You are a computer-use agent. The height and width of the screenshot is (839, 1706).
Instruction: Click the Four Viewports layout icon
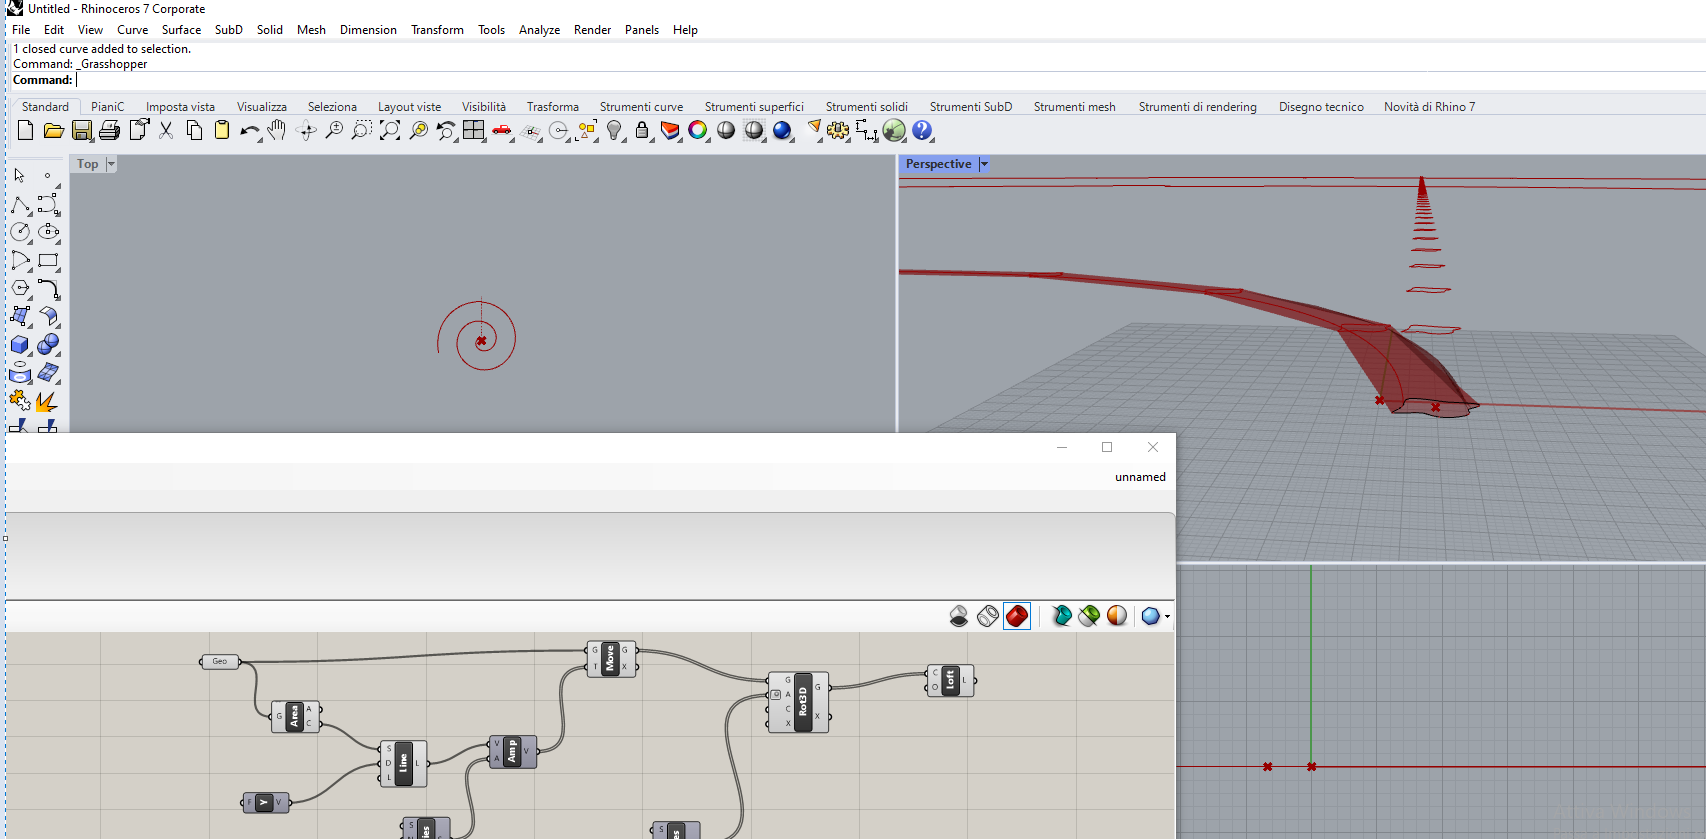(474, 130)
